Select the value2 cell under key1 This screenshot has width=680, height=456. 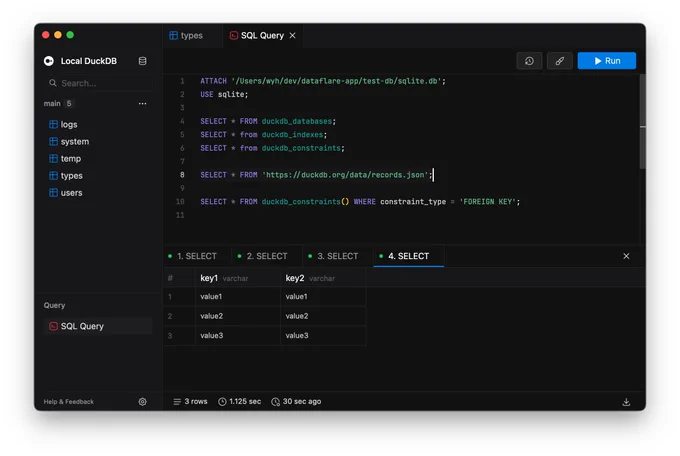click(x=238, y=316)
